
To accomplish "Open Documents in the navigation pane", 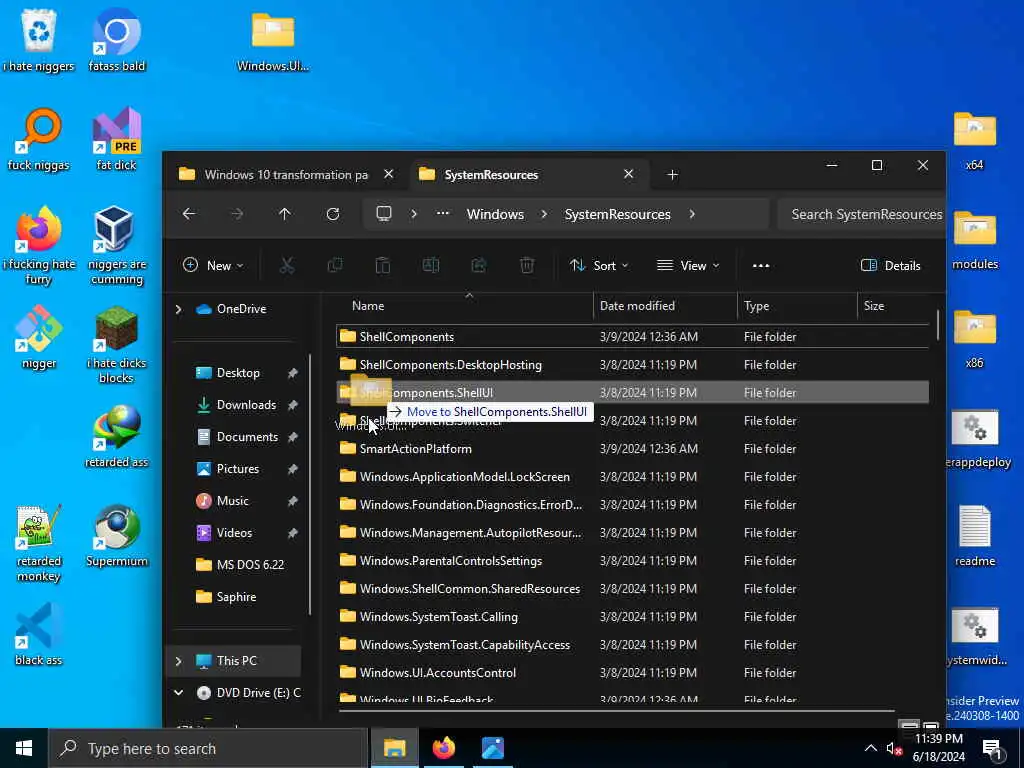I will pos(247,437).
